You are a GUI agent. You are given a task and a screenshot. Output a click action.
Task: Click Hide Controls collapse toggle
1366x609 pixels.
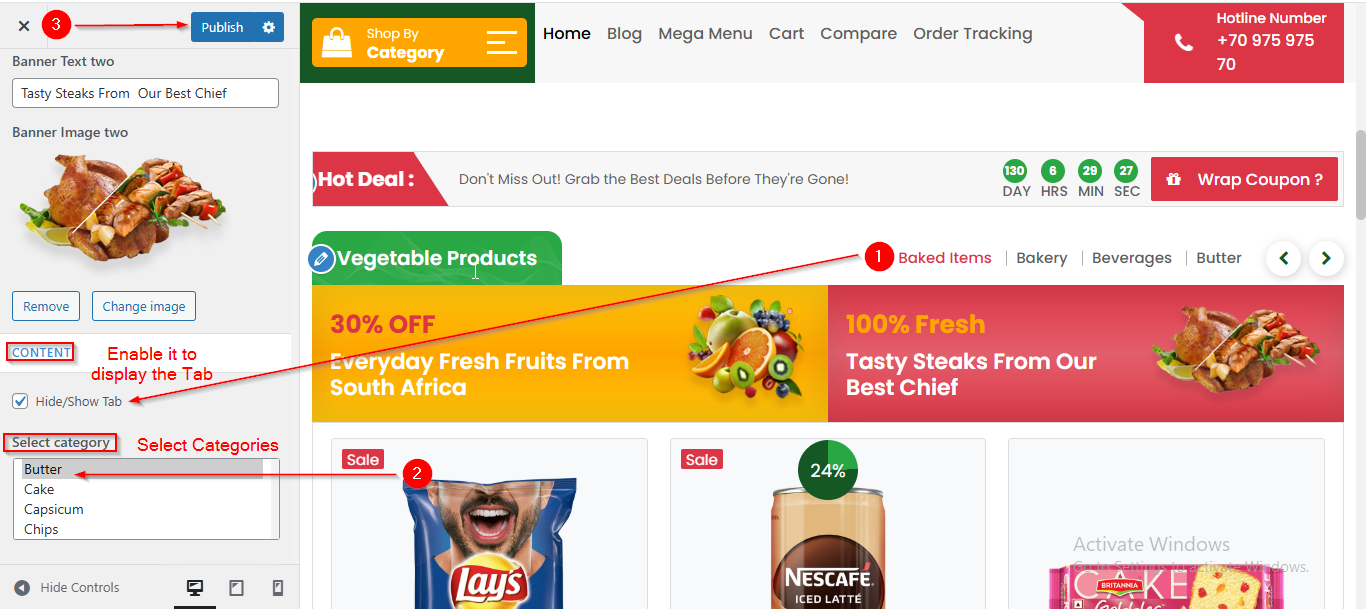[x=67, y=588]
